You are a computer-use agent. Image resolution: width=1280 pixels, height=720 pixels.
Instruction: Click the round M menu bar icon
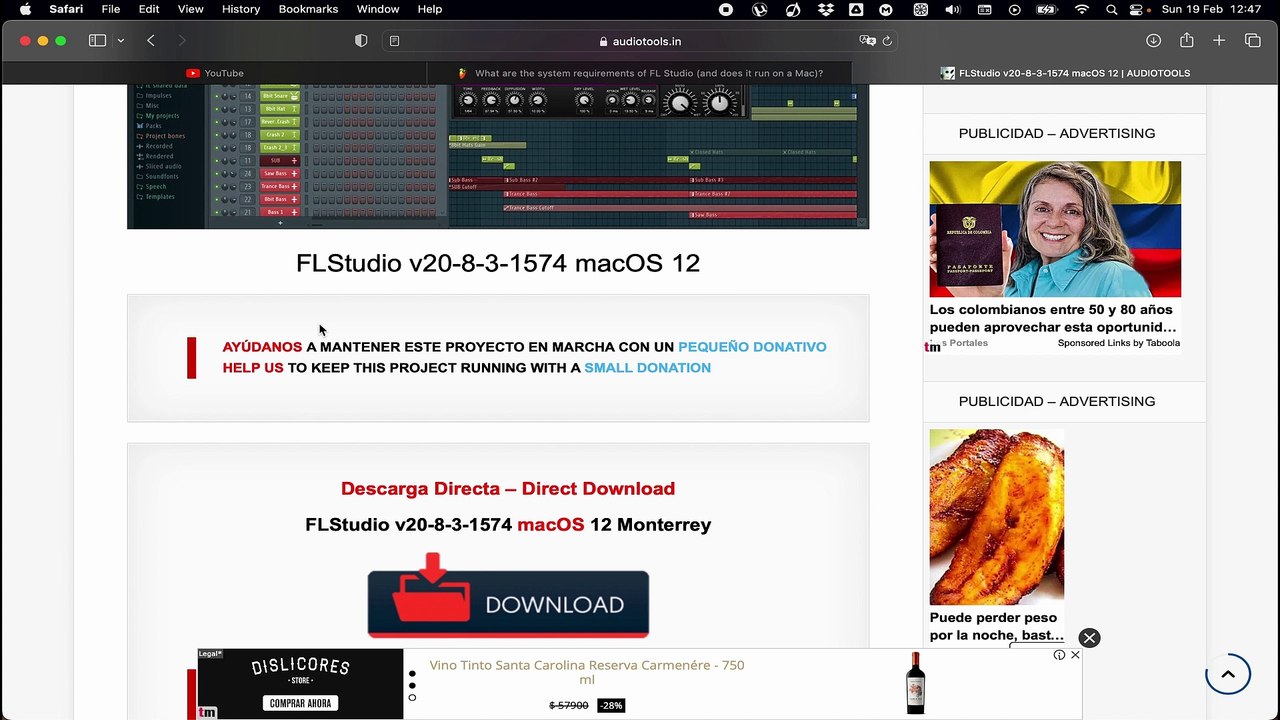[x=886, y=9]
